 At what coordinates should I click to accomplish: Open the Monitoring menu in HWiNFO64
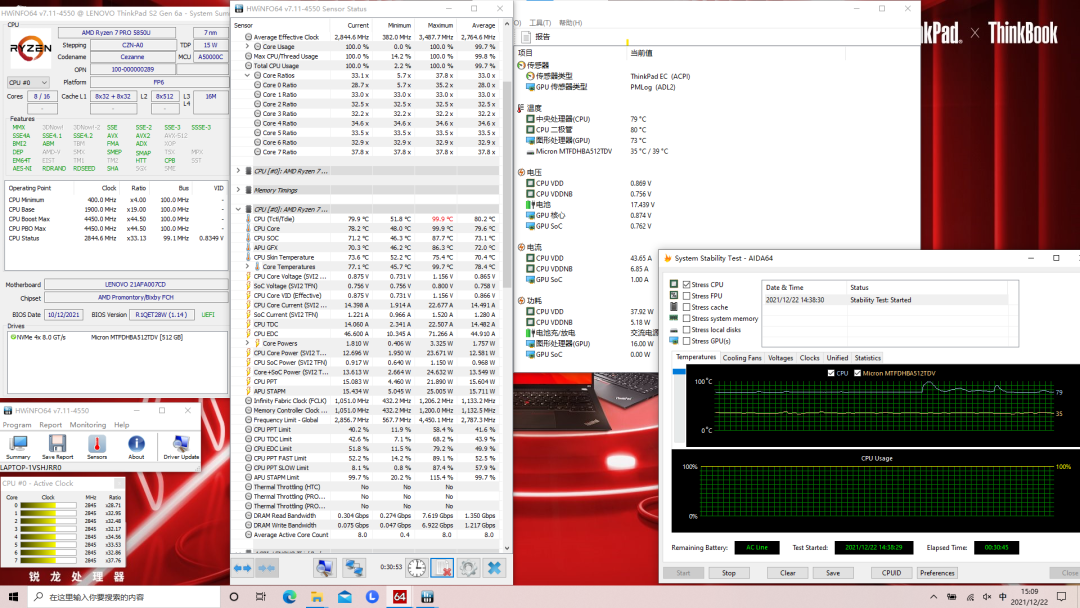87,425
